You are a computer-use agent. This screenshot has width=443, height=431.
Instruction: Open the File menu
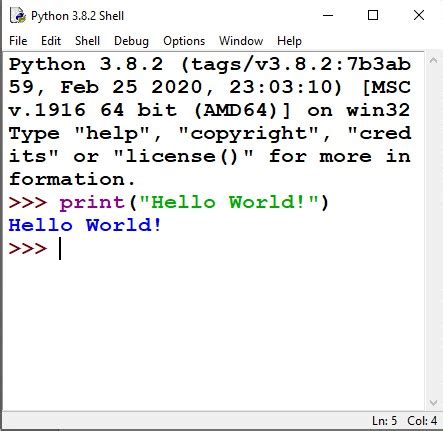coord(18,41)
